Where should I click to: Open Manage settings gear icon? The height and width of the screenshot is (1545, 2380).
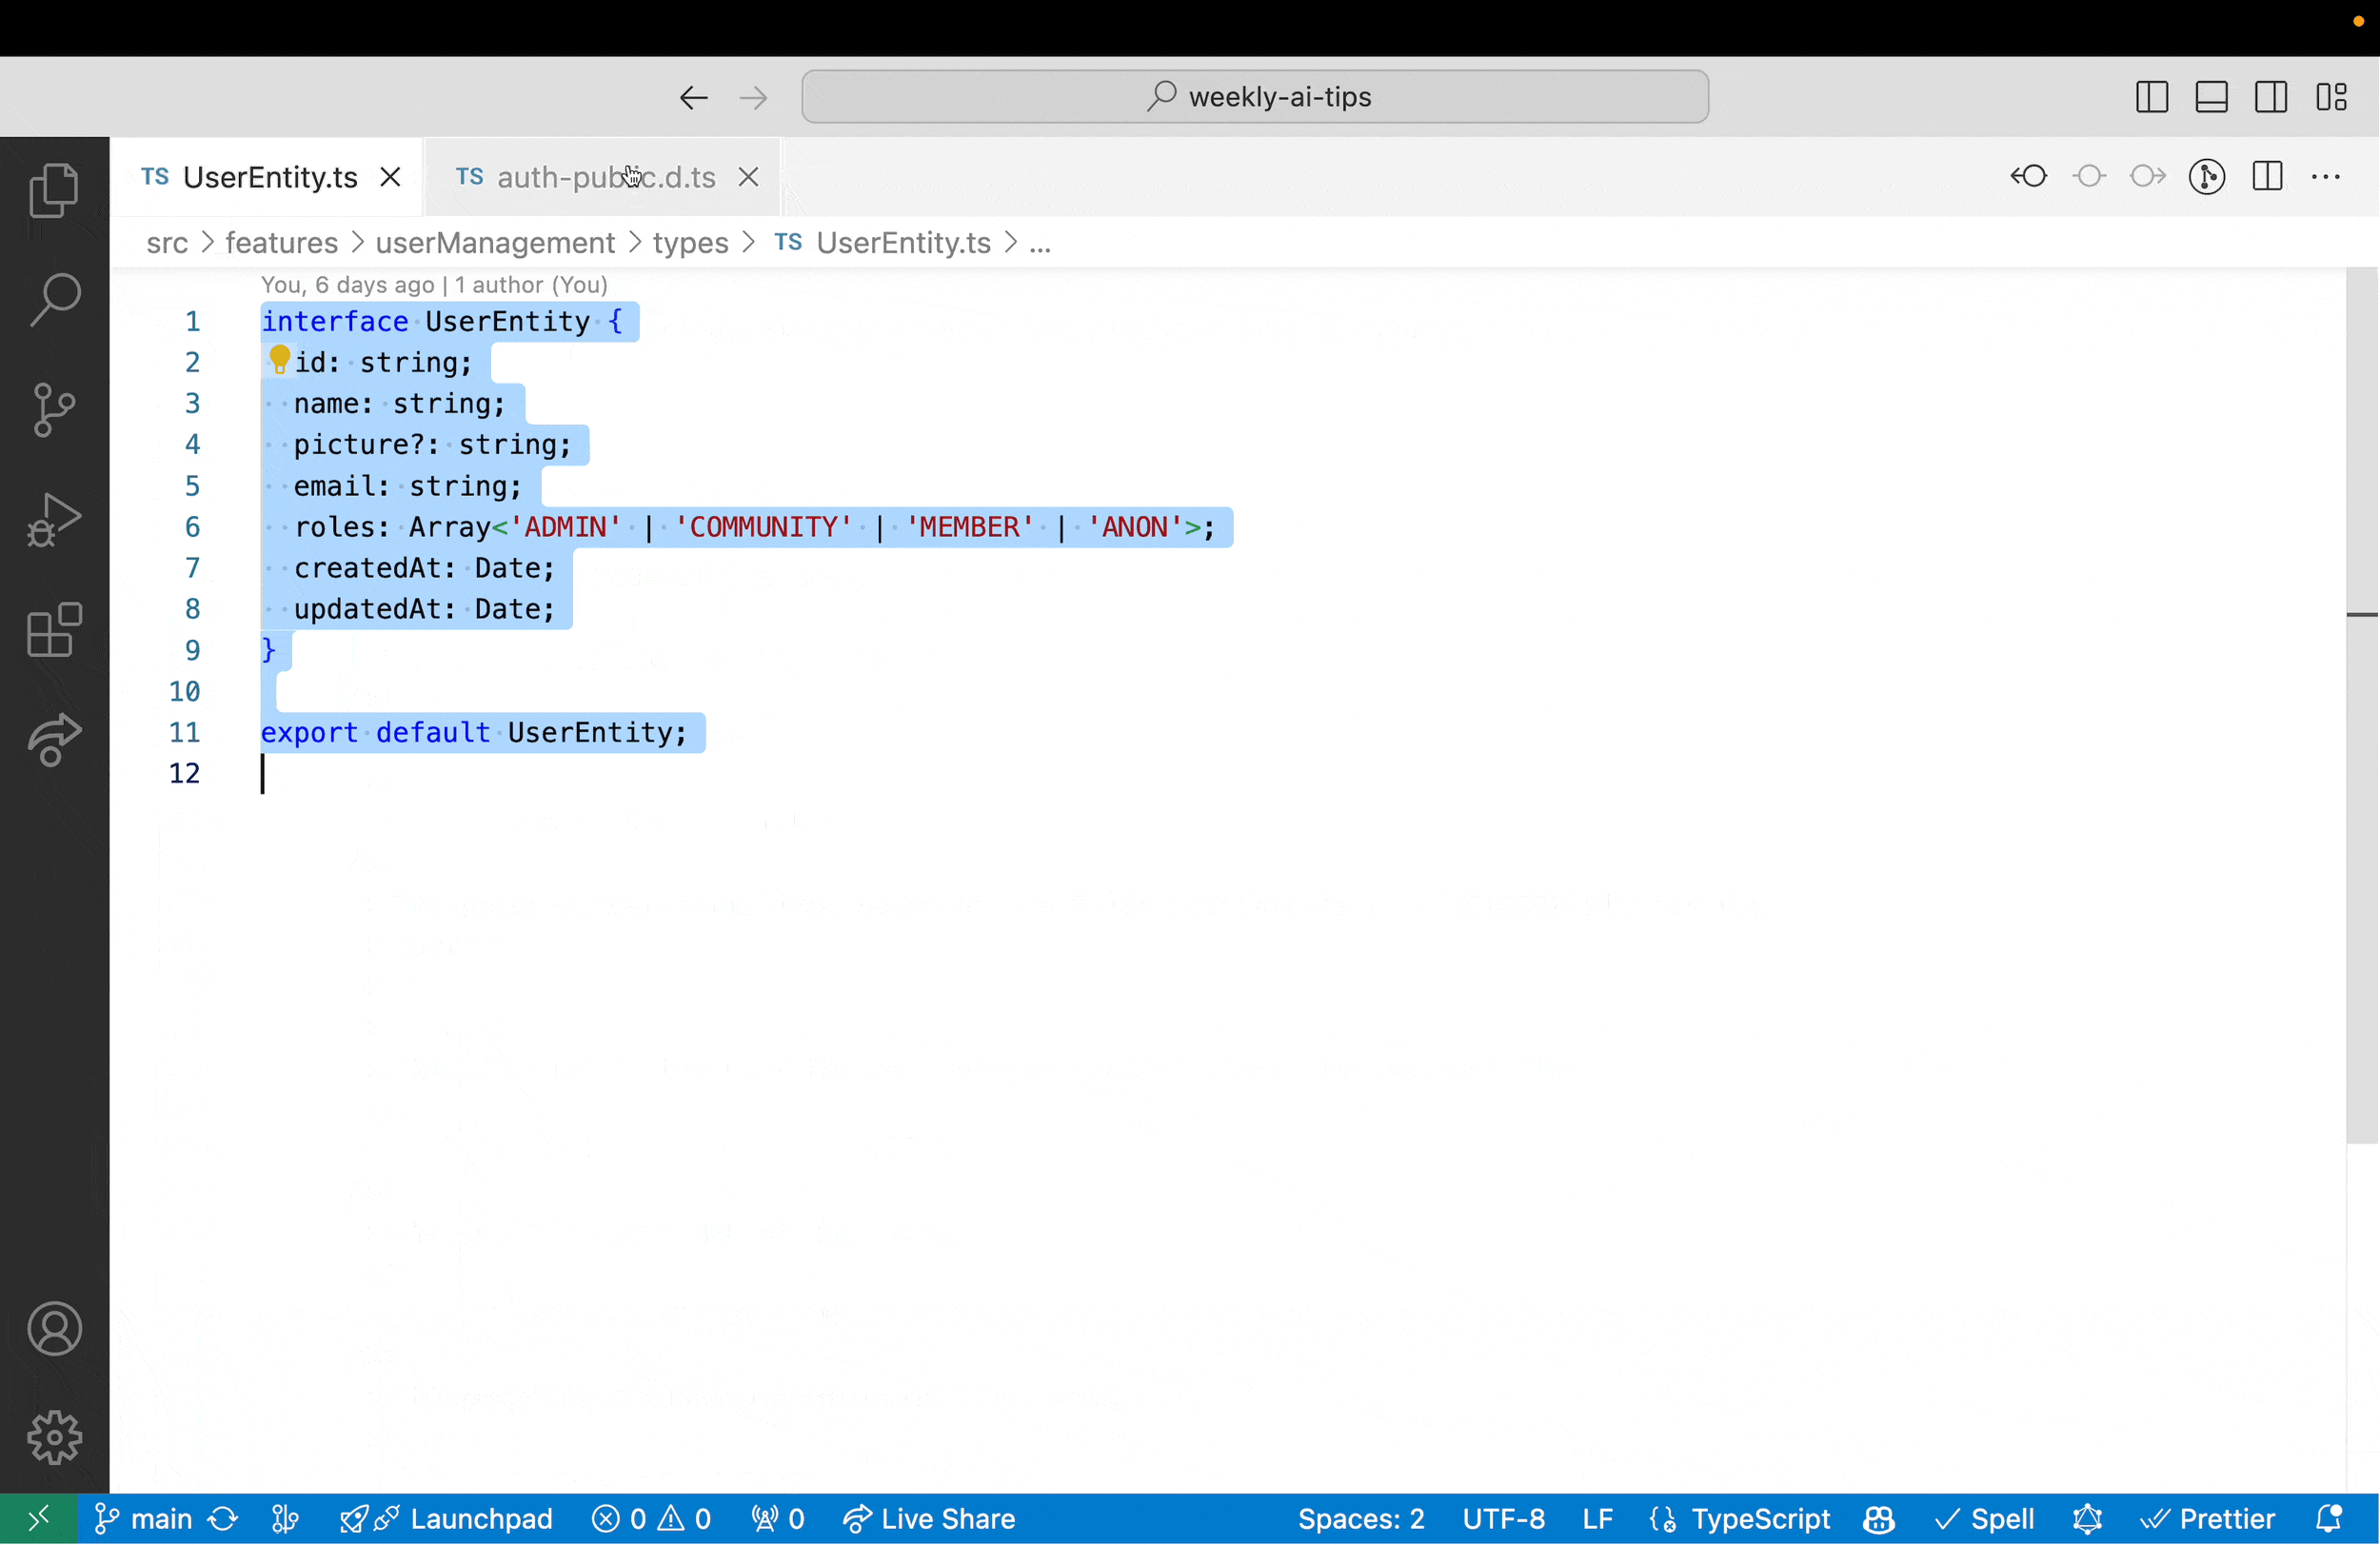coord(54,1438)
